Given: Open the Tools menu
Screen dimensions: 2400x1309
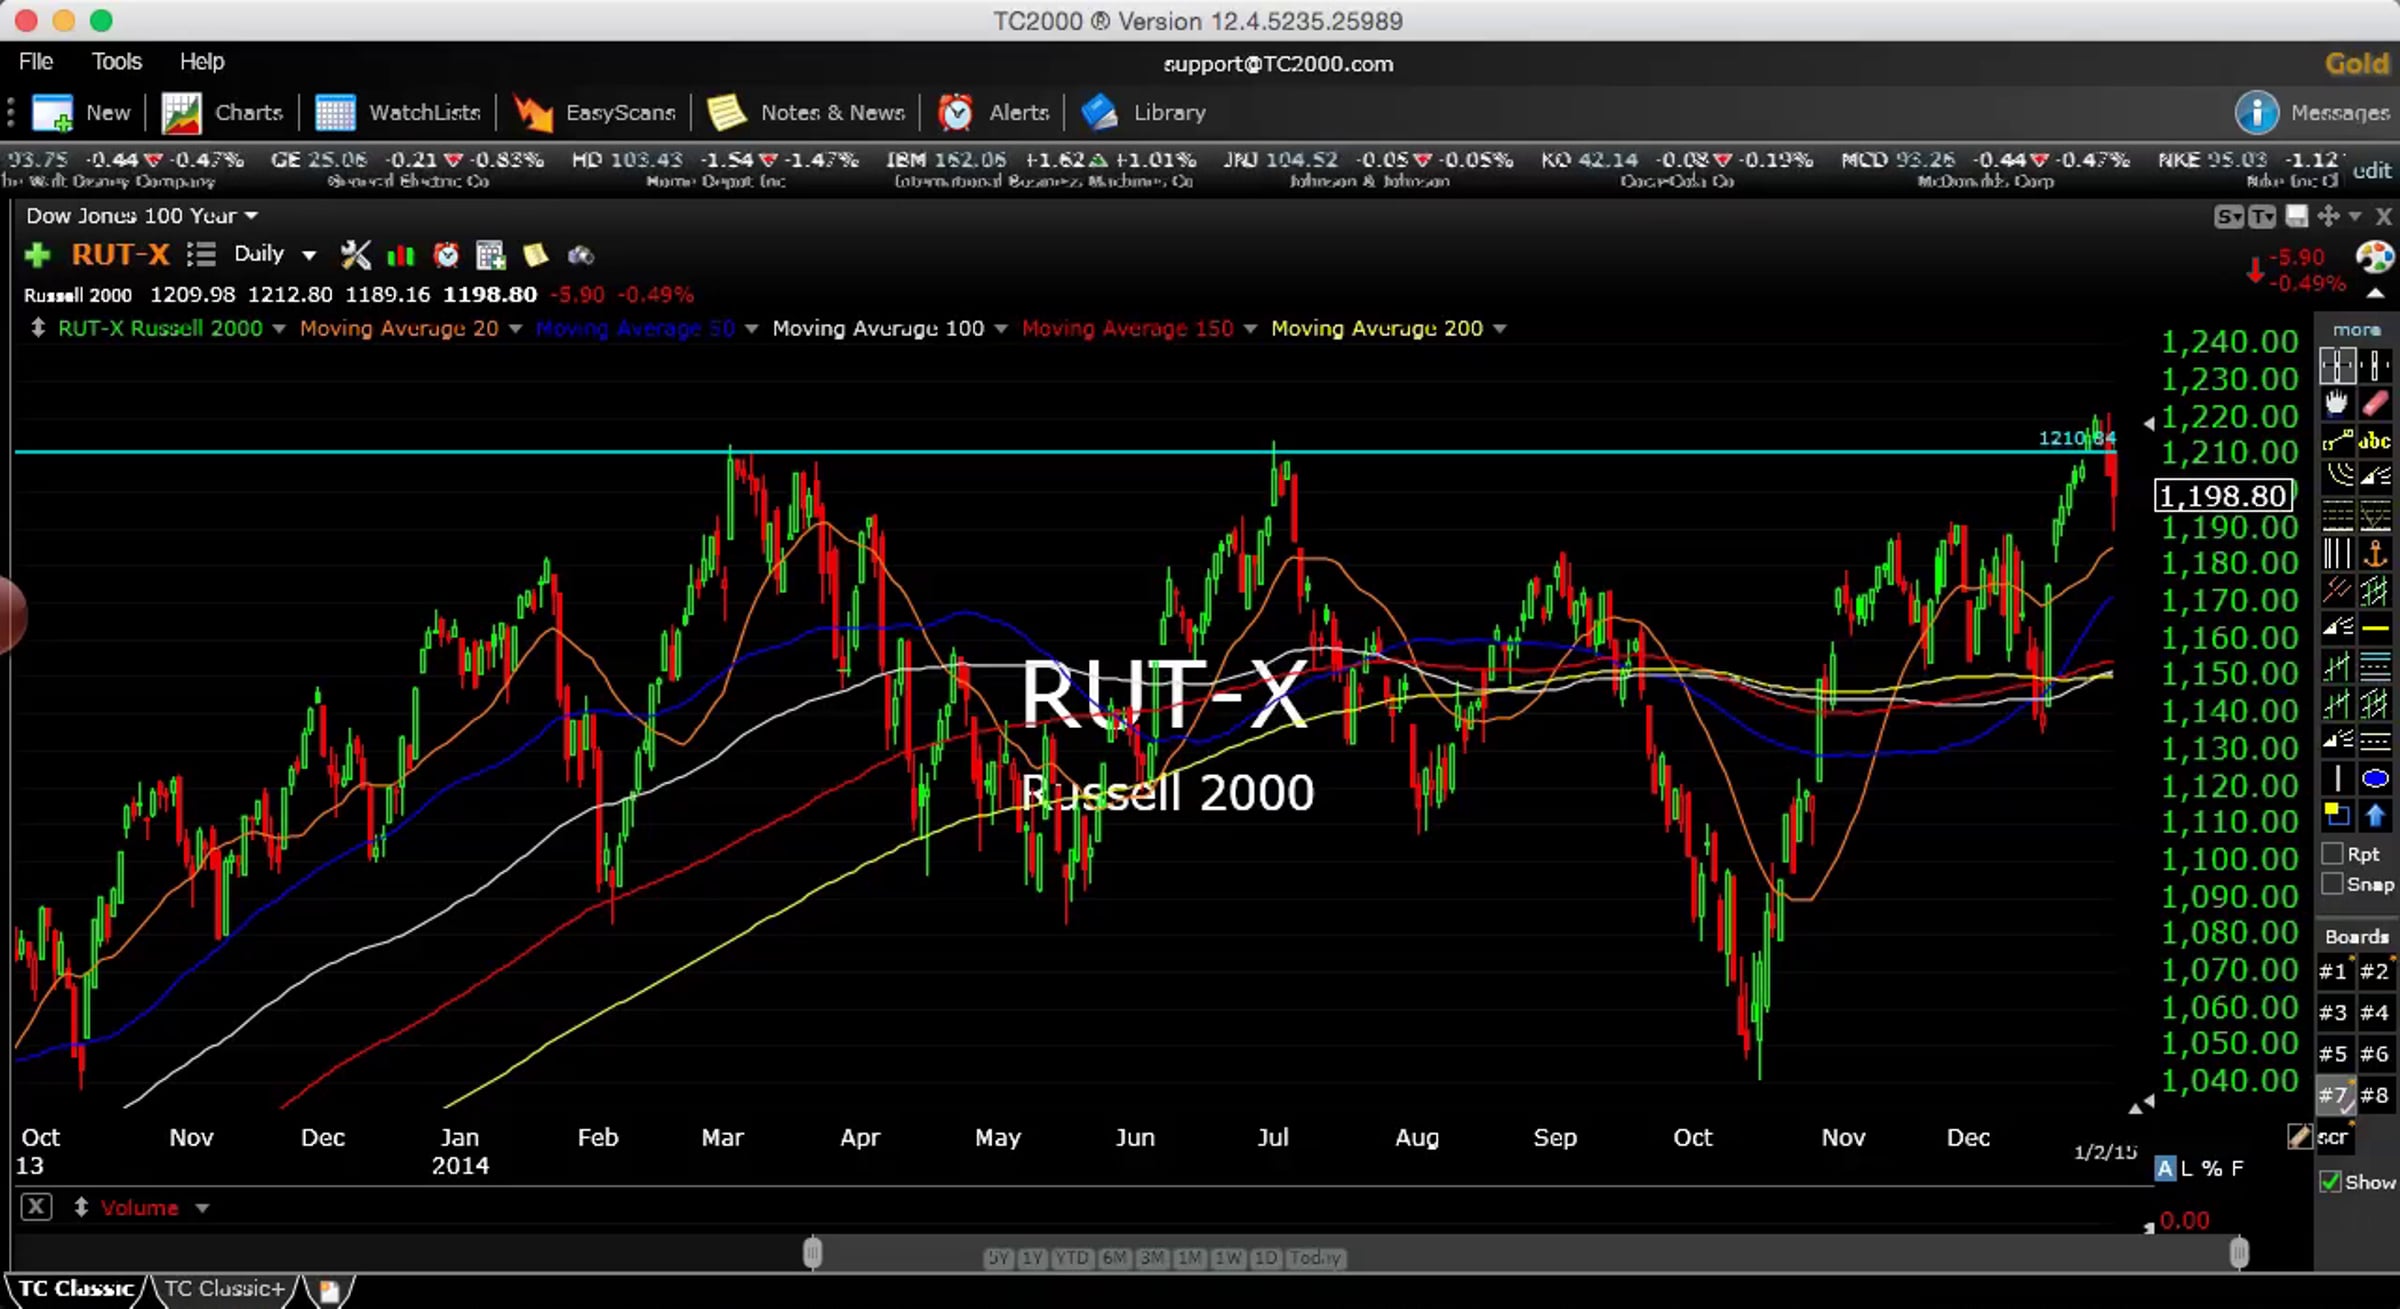Looking at the screenshot, I should (117, 61).
